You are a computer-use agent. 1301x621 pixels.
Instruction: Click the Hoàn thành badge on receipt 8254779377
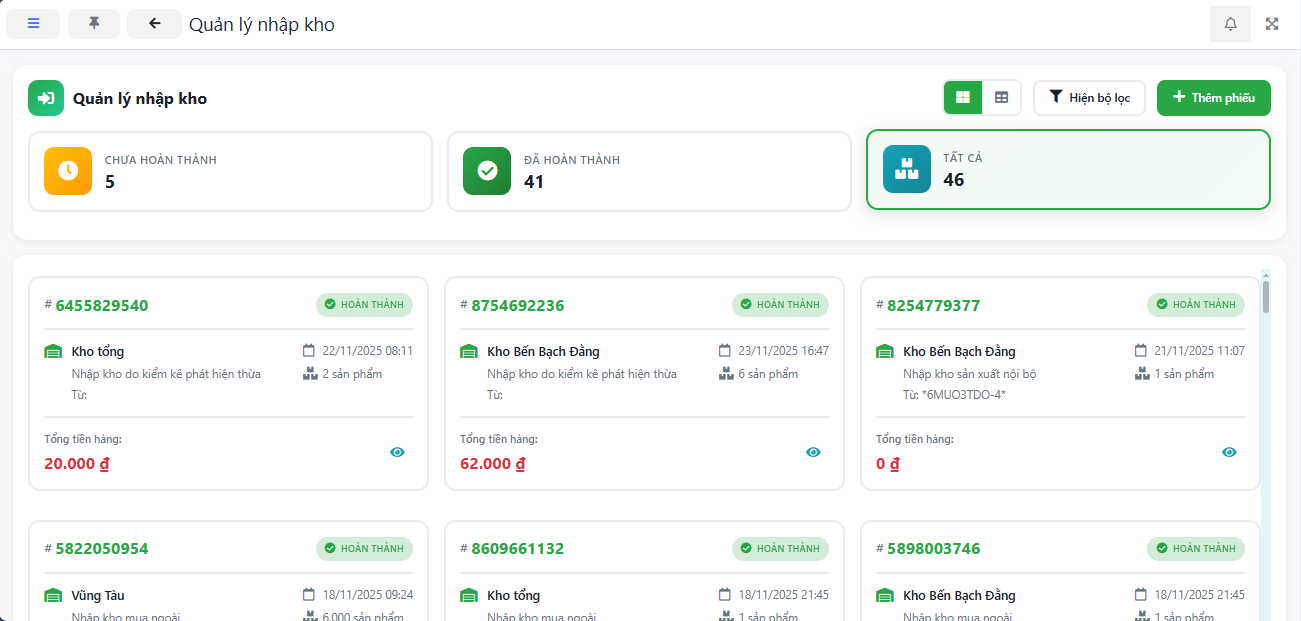point(1196,305)
